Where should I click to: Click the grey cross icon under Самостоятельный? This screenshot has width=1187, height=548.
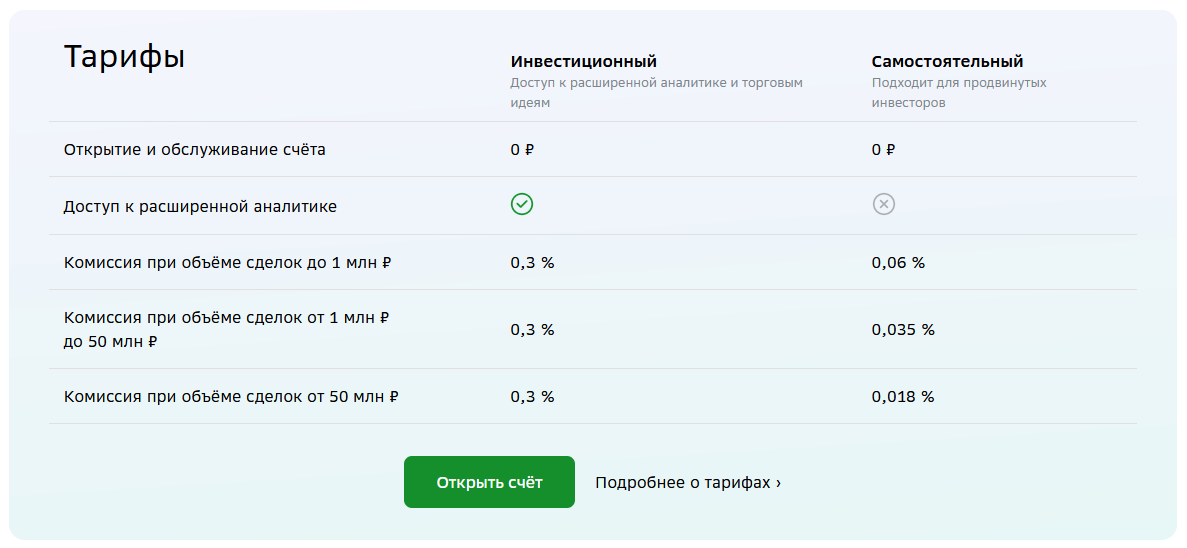tap(884, 205)
